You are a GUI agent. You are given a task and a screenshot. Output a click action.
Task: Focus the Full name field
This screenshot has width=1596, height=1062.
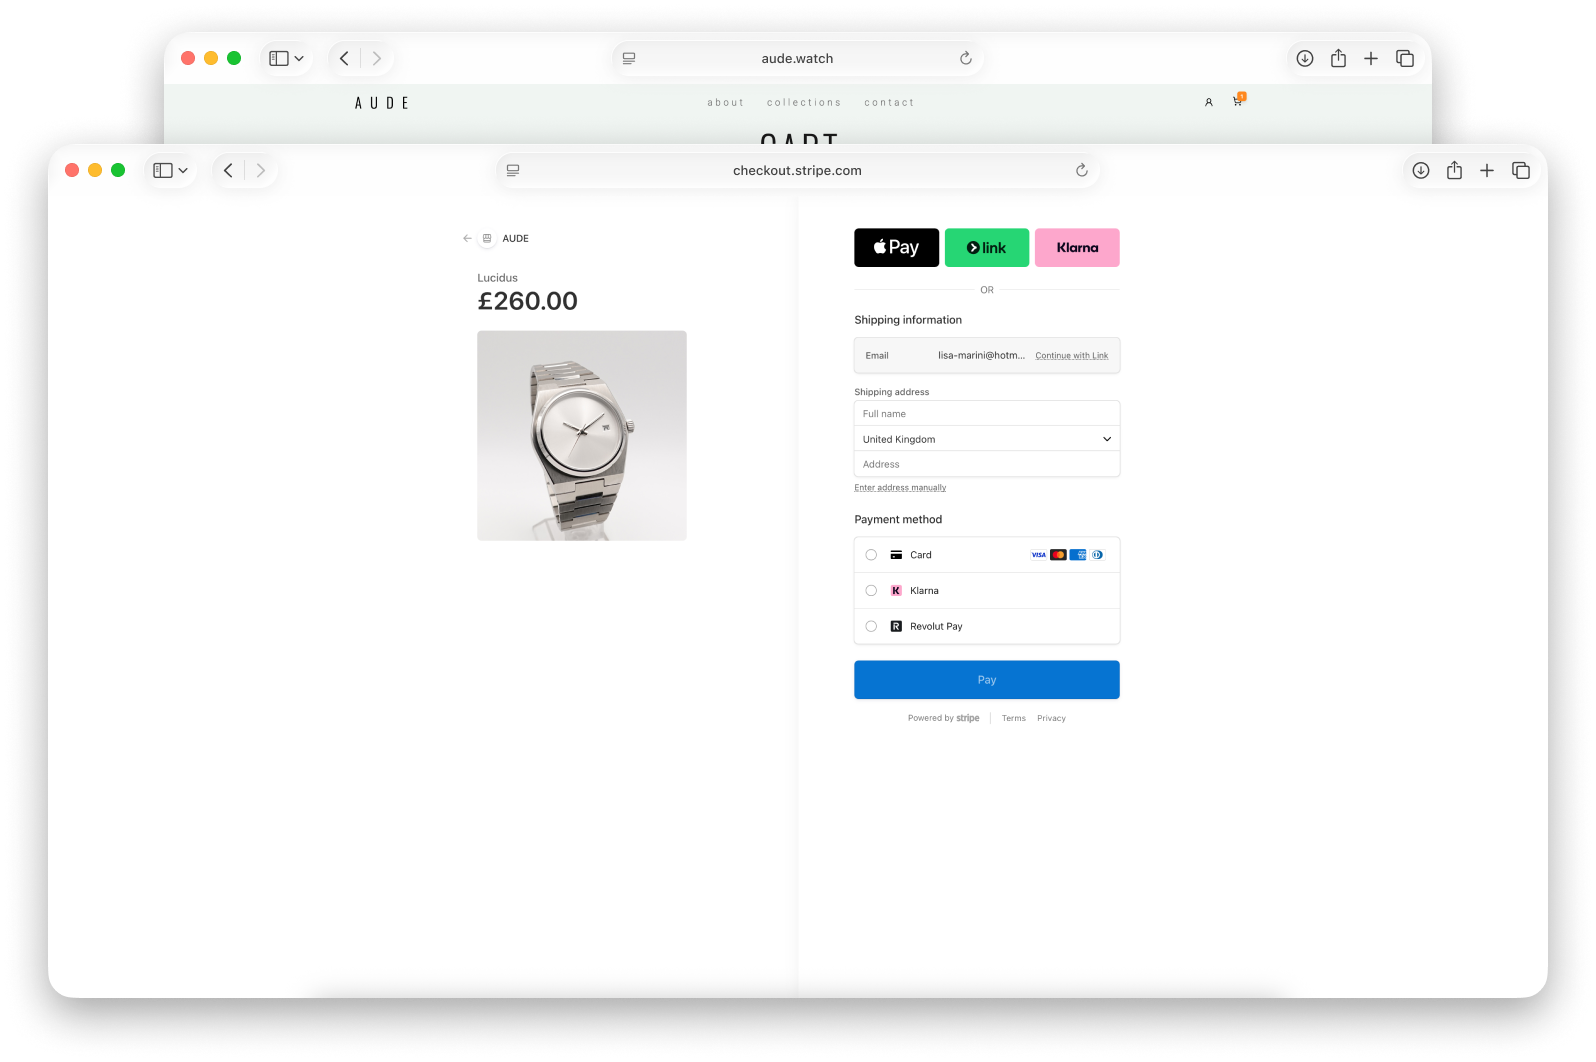pos(987,414)
